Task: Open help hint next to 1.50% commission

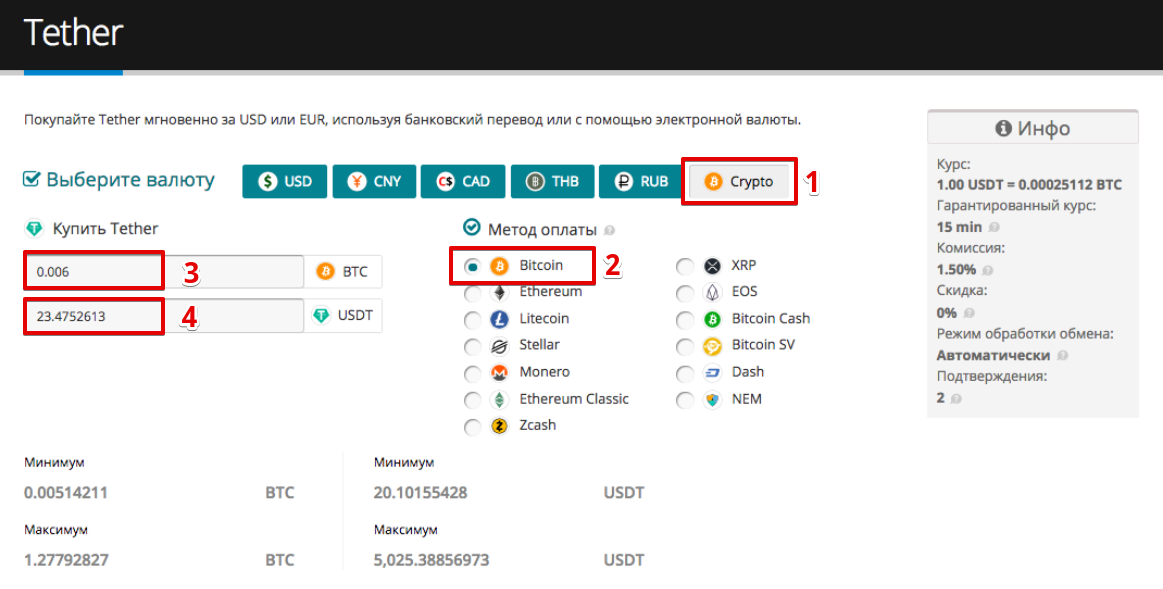Action: click(x=987, y=270)
